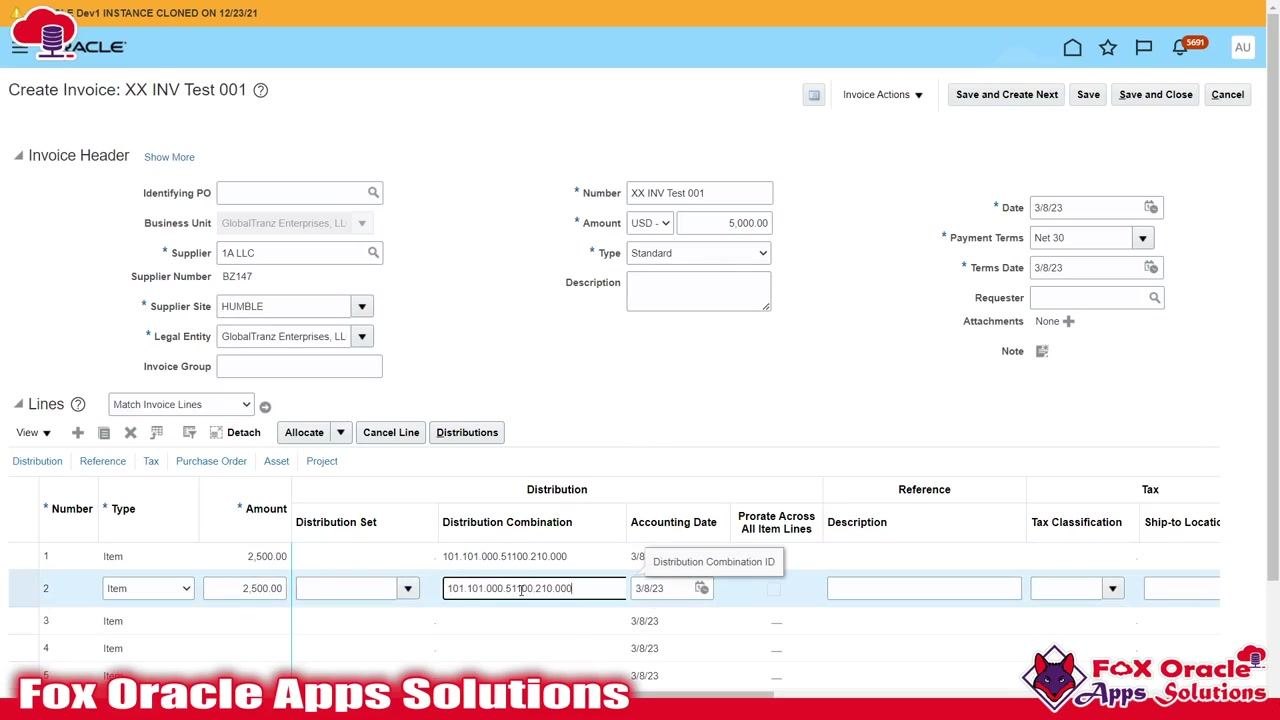Click the Invoice Group input field
The image size is (1280, 720).
click(300, 366)
